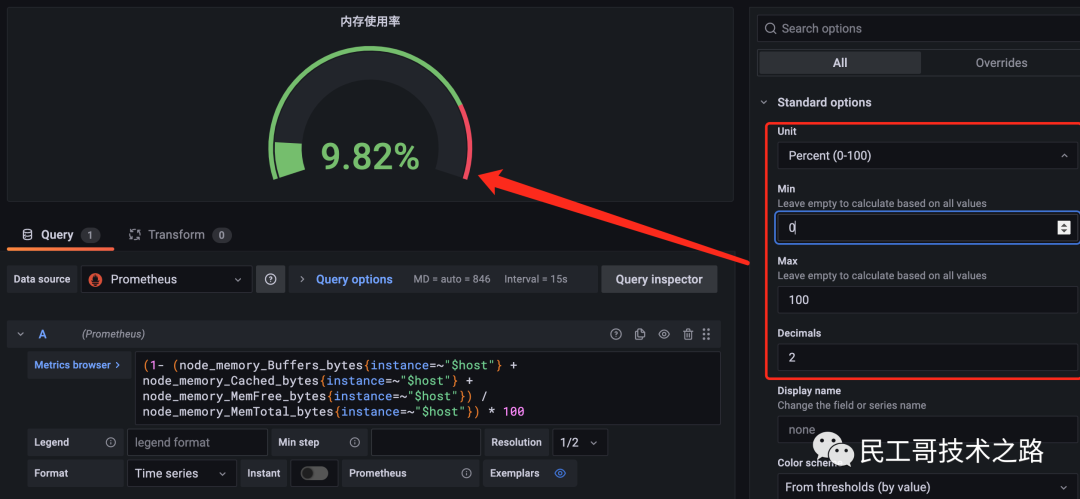Click the Min value stepper
Screen dimensions: 1080x499
[x=1064, y=227]
